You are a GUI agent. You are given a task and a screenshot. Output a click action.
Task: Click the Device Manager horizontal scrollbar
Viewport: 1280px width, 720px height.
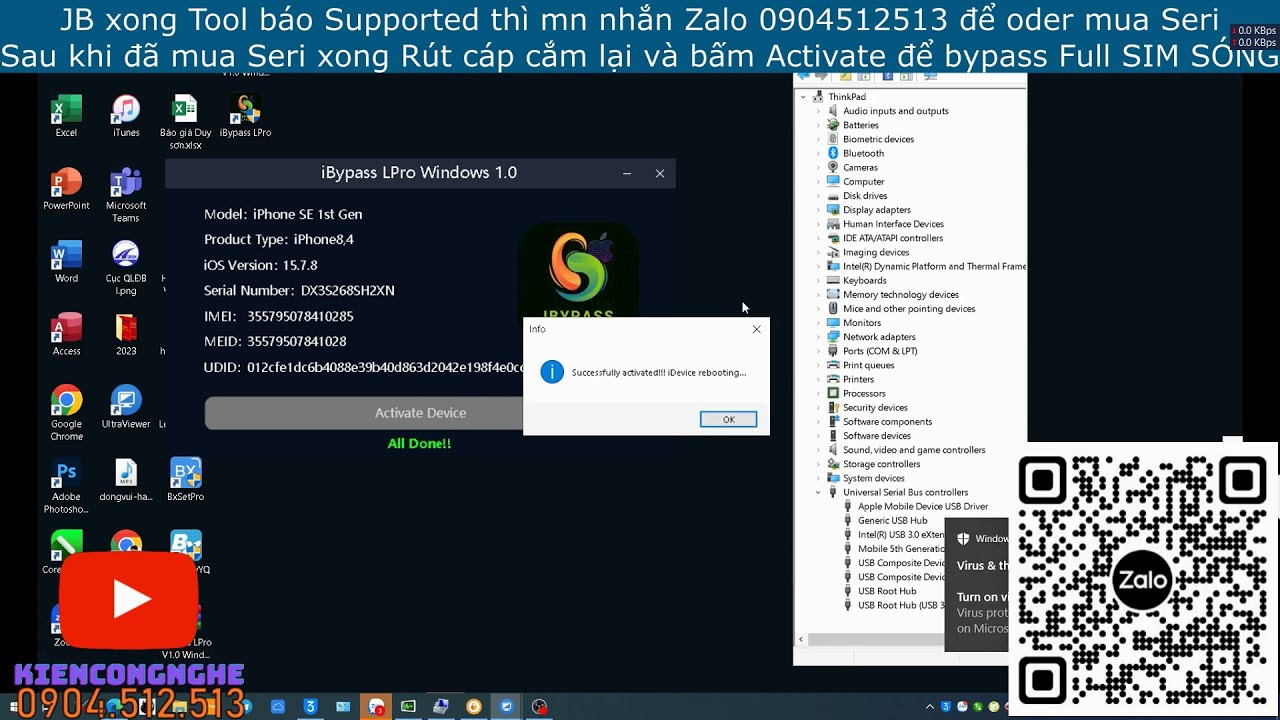875,640
